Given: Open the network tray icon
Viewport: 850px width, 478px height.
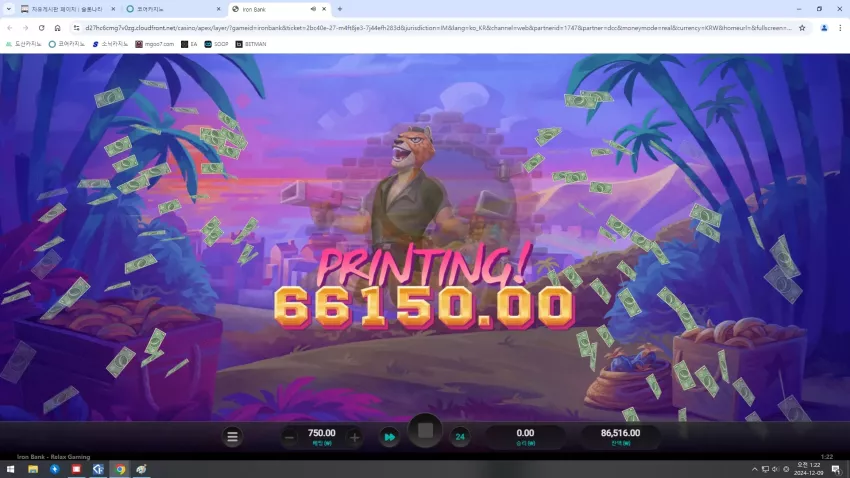Looking at the screenshot, I should (x=765, y=469).
